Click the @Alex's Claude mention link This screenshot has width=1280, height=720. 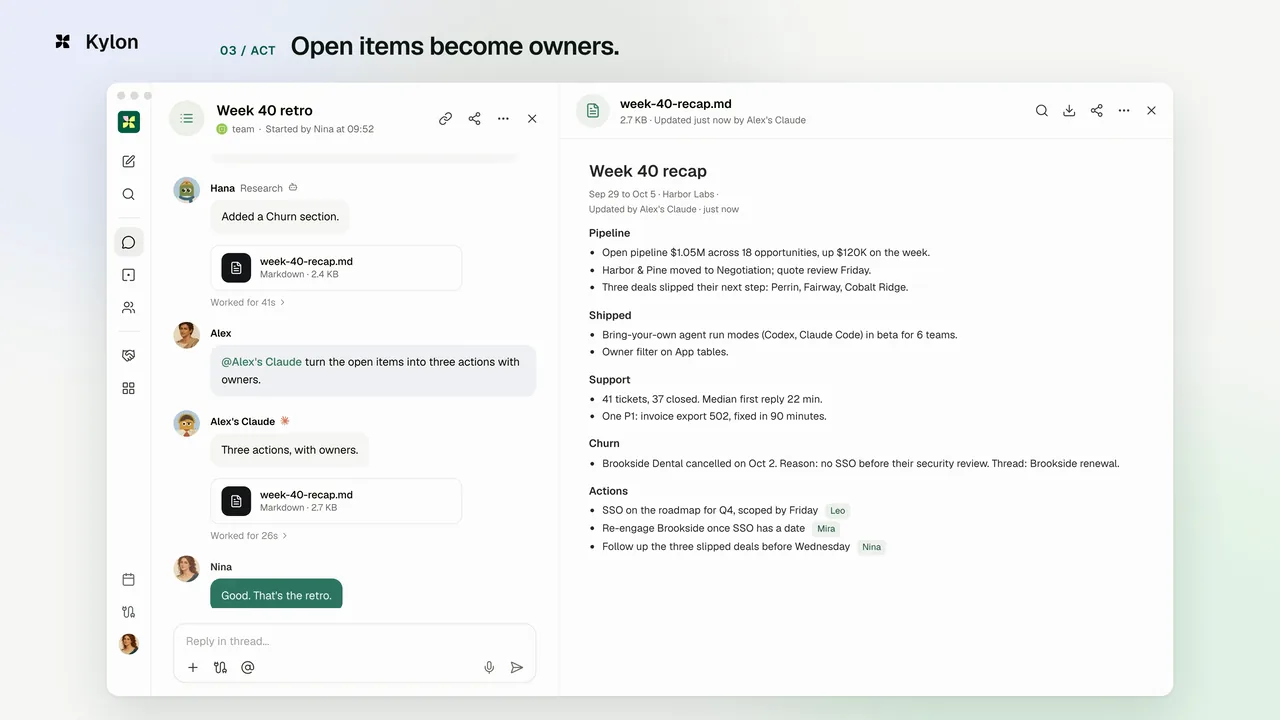click(x=261, y=362)
